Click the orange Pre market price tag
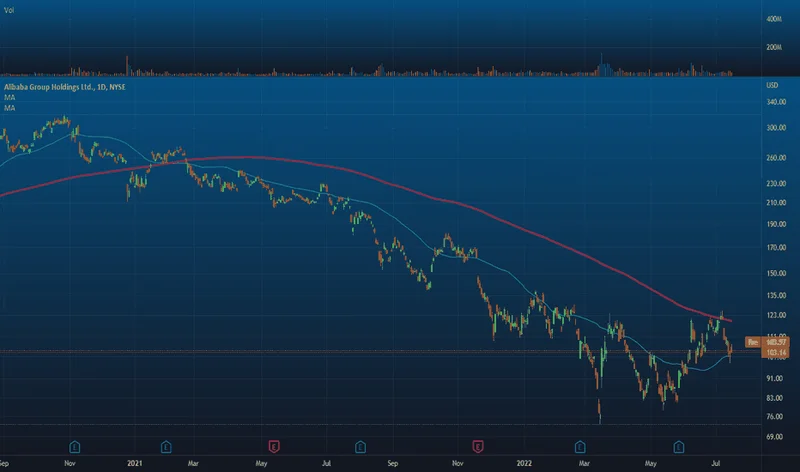Image resolution: width=800 pixels, height=472 pixels. coord(755,344)
